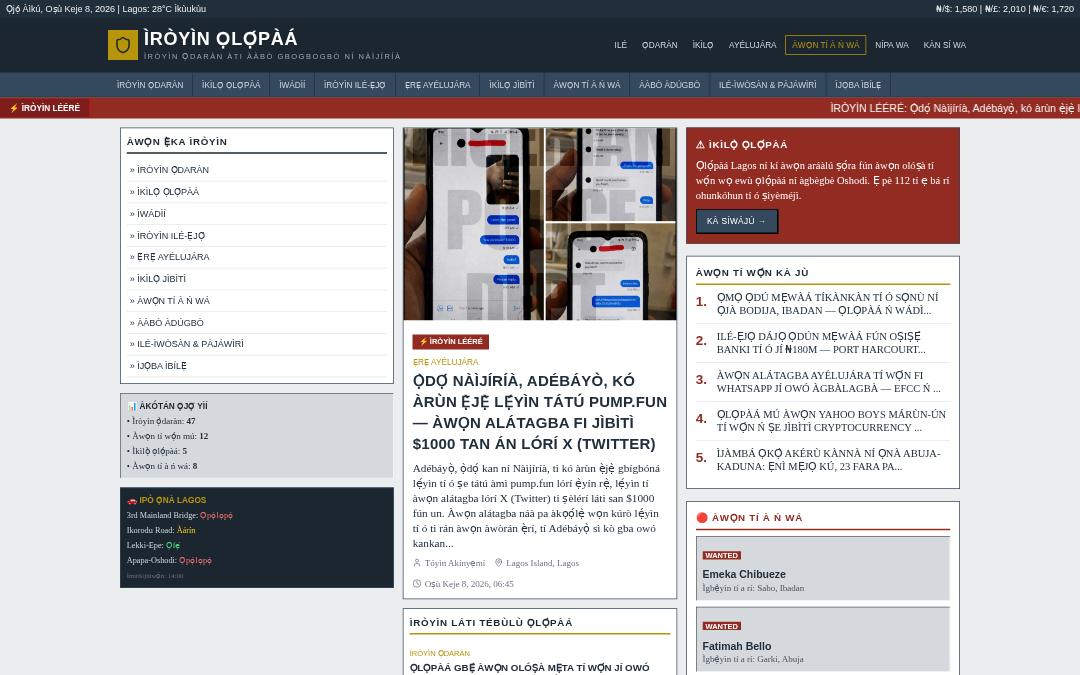Switch to Ìròyìn Ilé-Ẹjọ́ category tab
Screen dimensions: 1080x675
tap(355, 85)
